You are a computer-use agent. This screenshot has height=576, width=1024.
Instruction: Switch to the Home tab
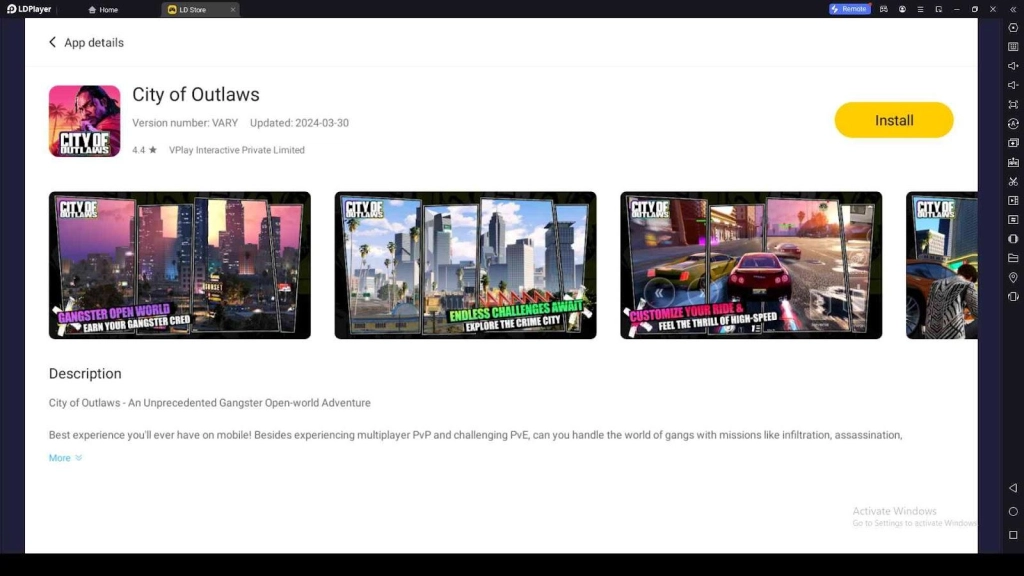103,10
